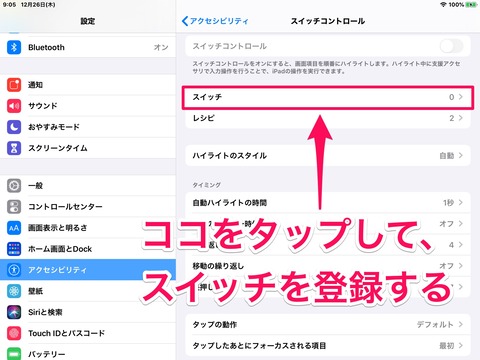Tap the 9:05 clock in status bar
Viewport: 480px width, 360px height.
coord(9,5)
